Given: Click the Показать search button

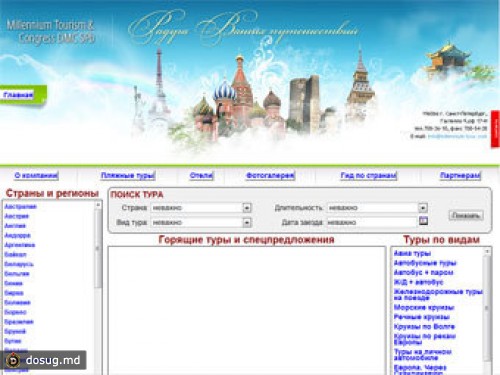Looking at the screenshot, I should [x=466, y=215].
